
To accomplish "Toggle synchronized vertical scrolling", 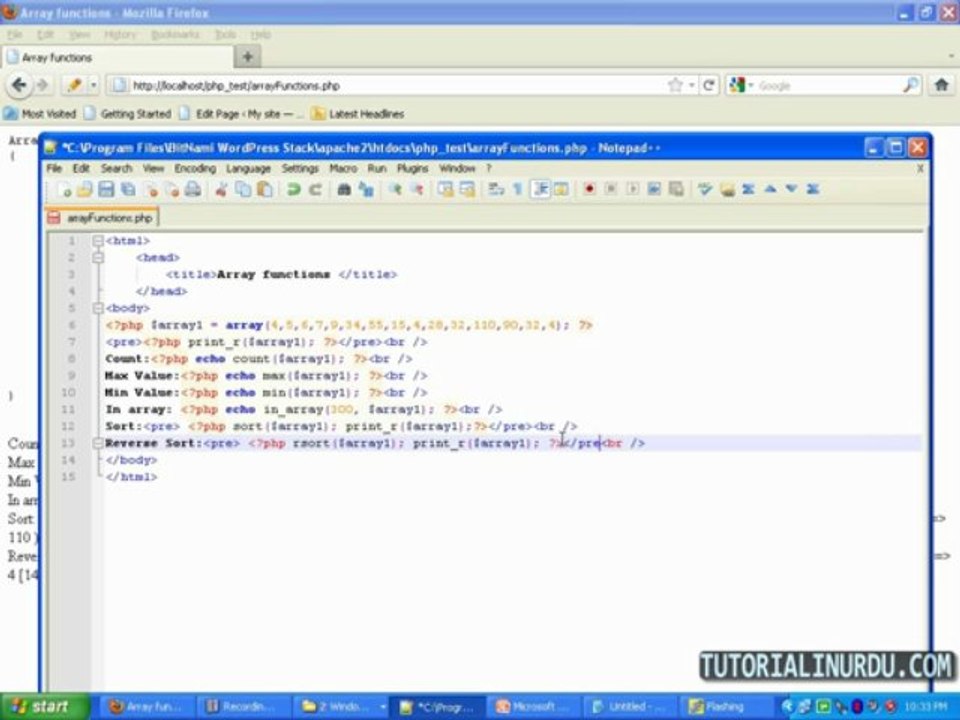I will (445, 190).
